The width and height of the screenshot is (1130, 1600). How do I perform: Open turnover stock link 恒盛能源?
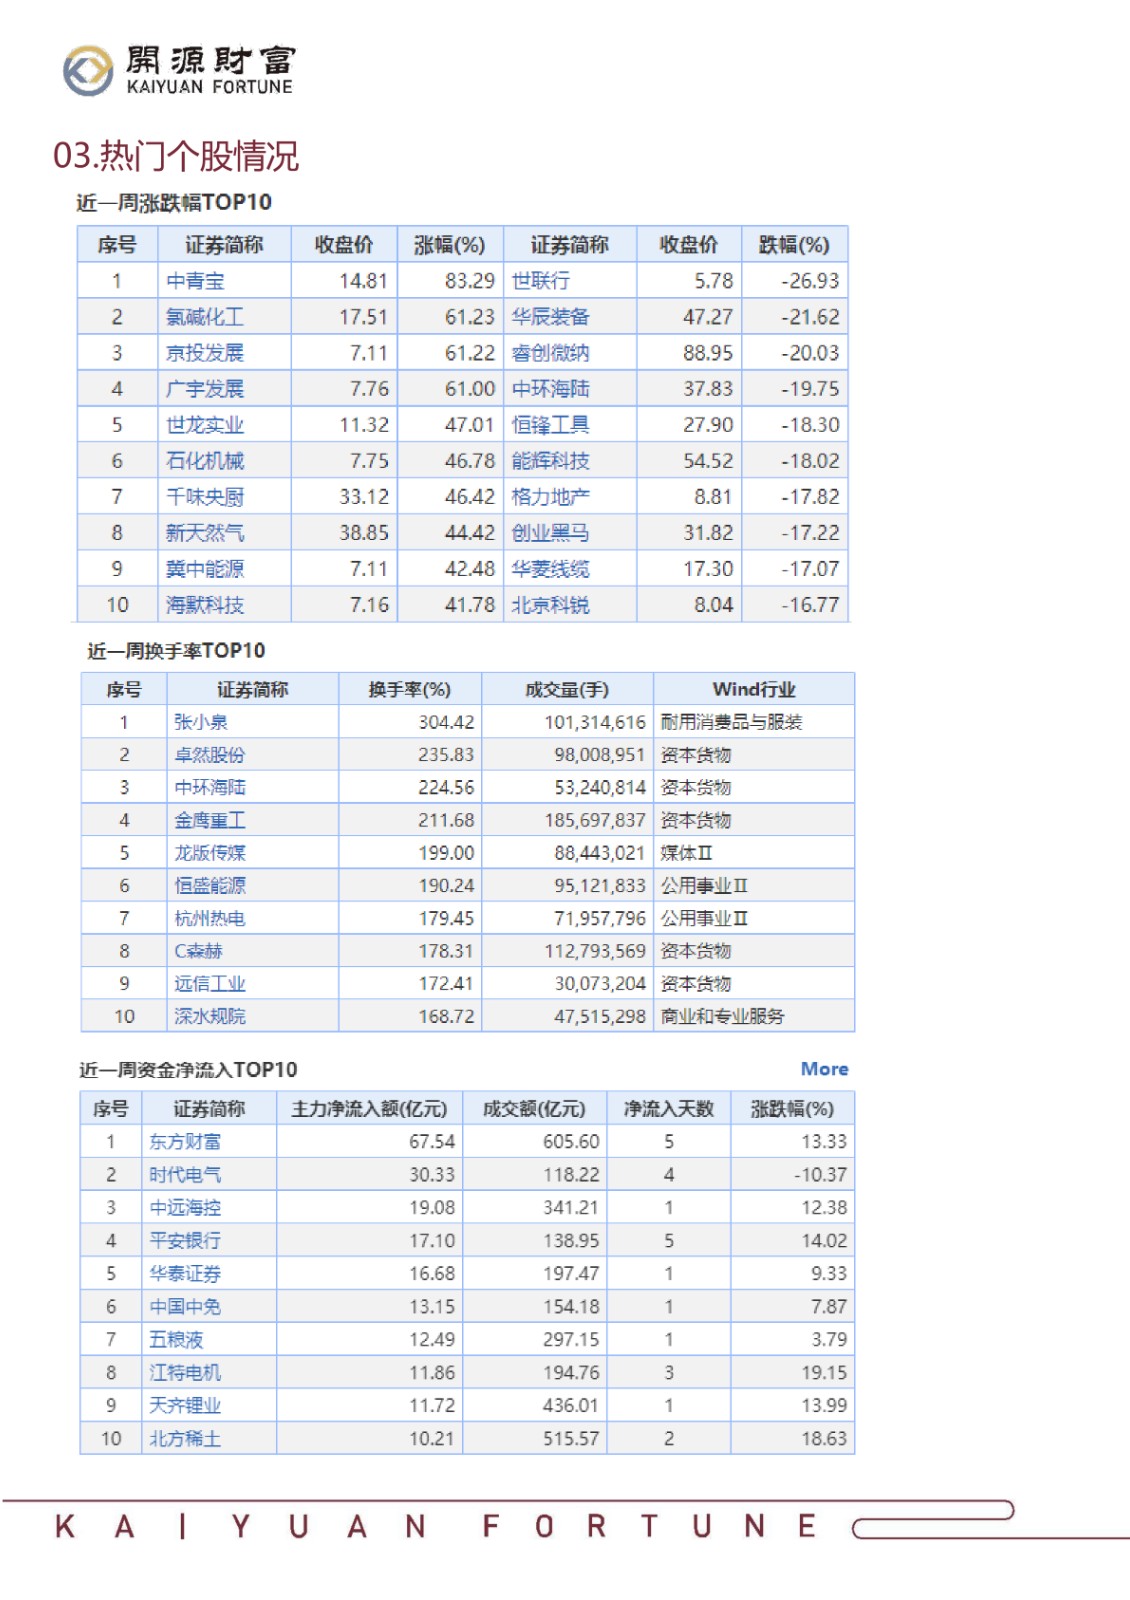coord(209,886)
